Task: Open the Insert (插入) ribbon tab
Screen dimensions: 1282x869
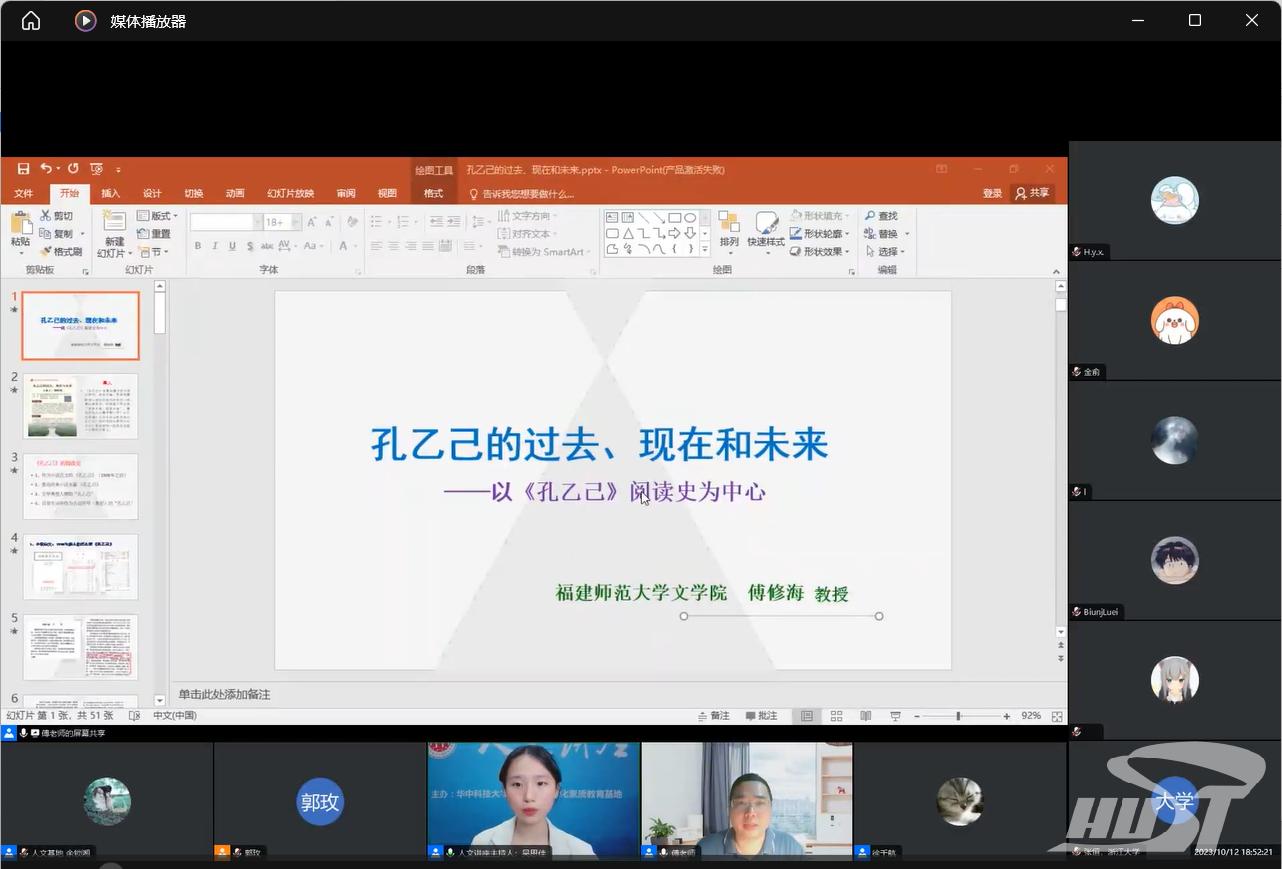Action: tap(110, 194)
